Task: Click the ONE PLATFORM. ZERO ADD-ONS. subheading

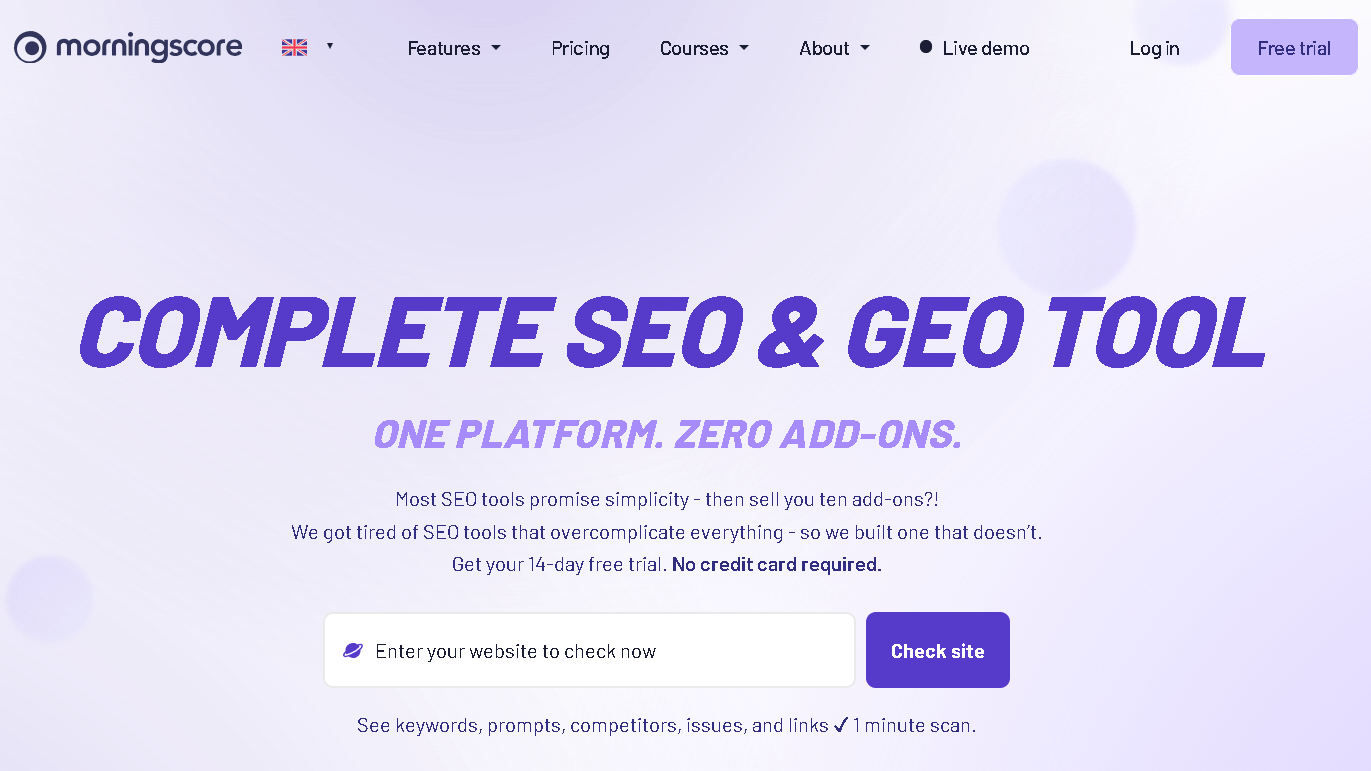Action: [x=668, y=434]
